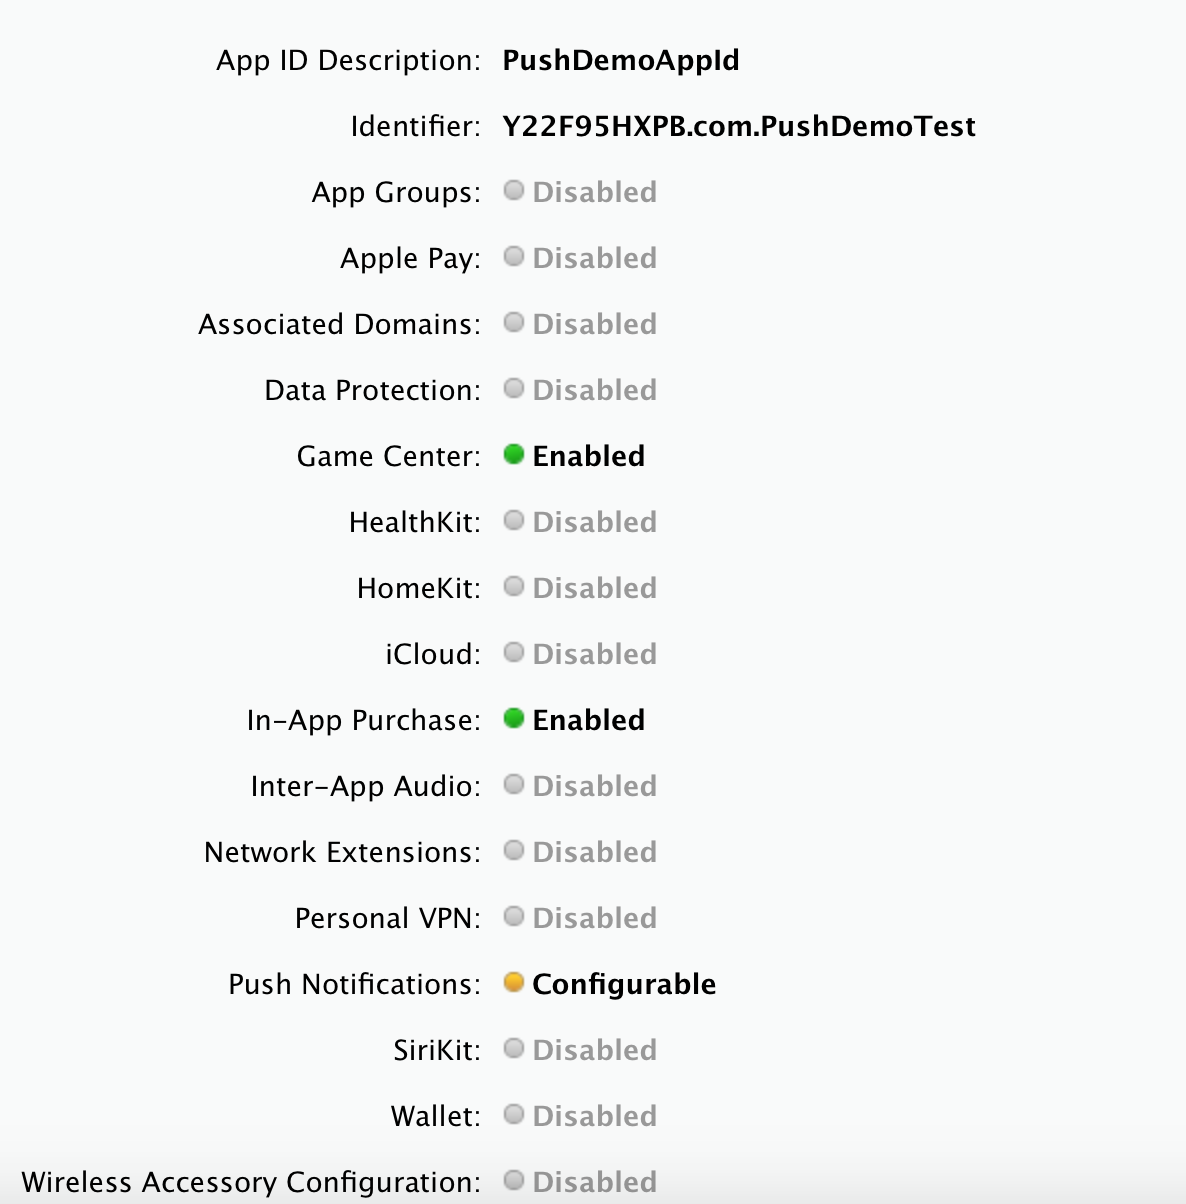Click the gray iCloud status dot

(514, 653)
